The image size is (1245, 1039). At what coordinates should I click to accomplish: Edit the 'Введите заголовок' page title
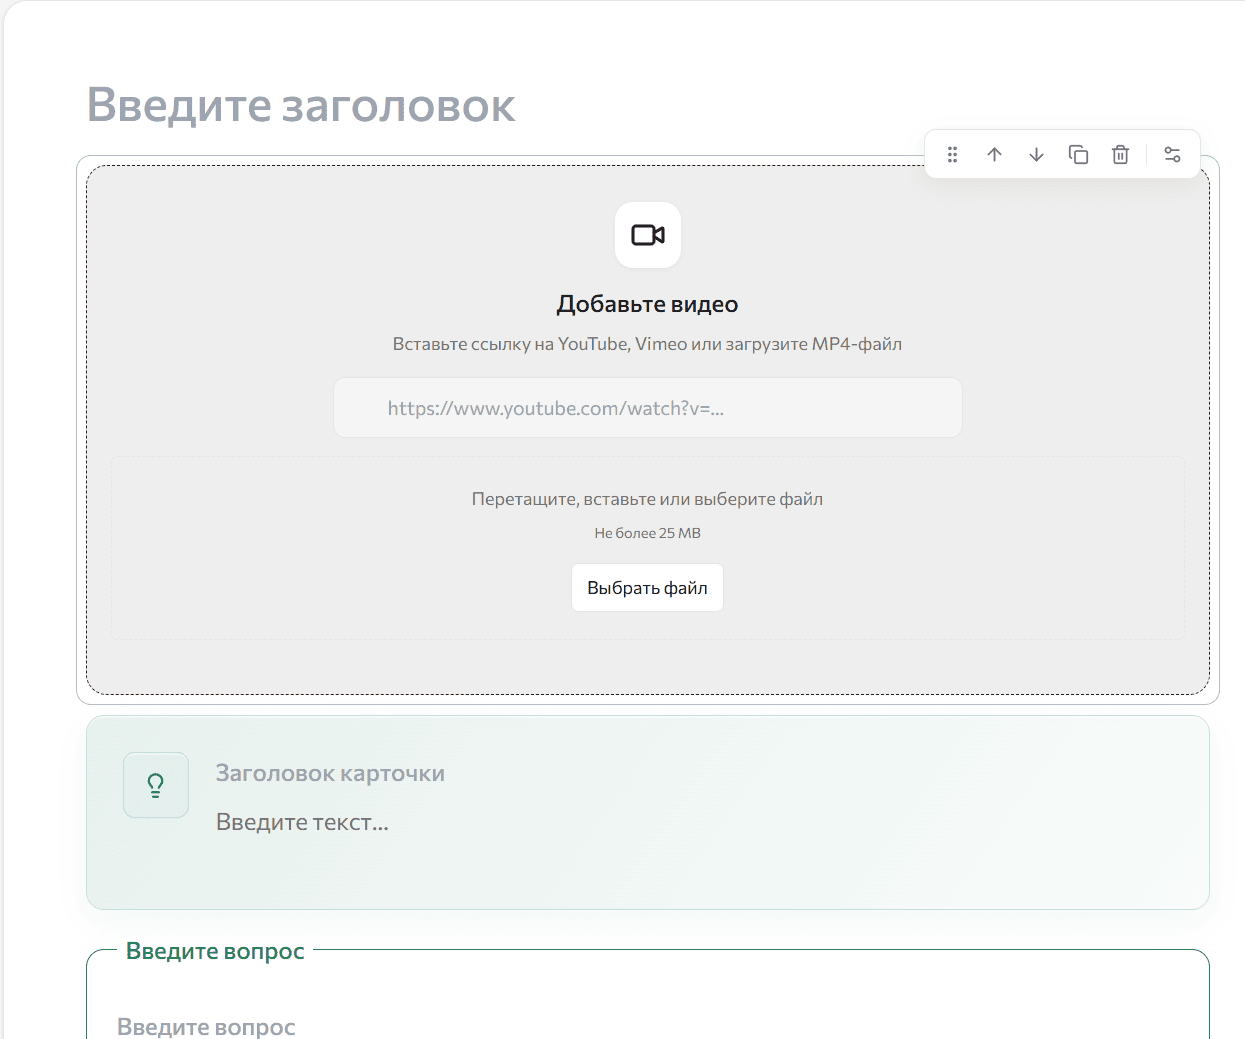(x=301, y=105)
